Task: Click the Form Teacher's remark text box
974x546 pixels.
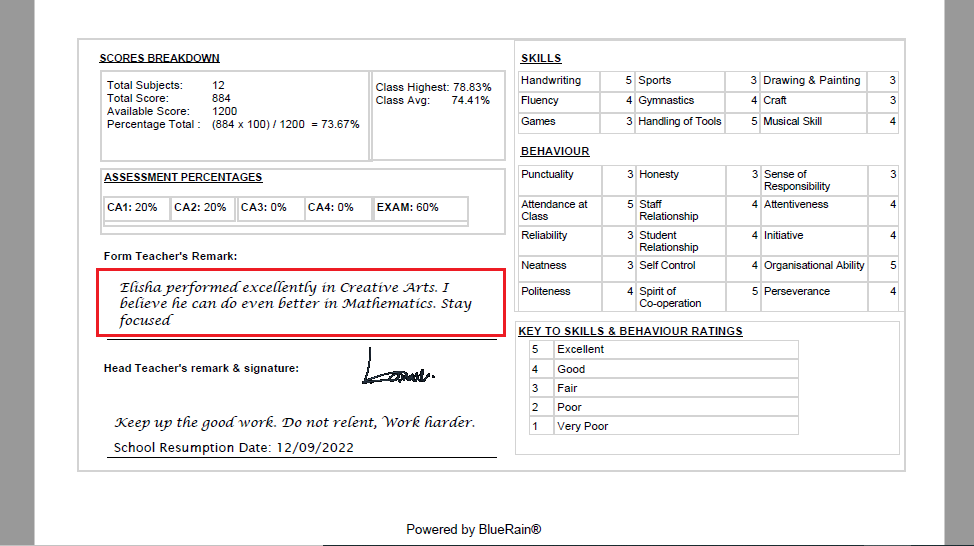Action: (300, 303)
